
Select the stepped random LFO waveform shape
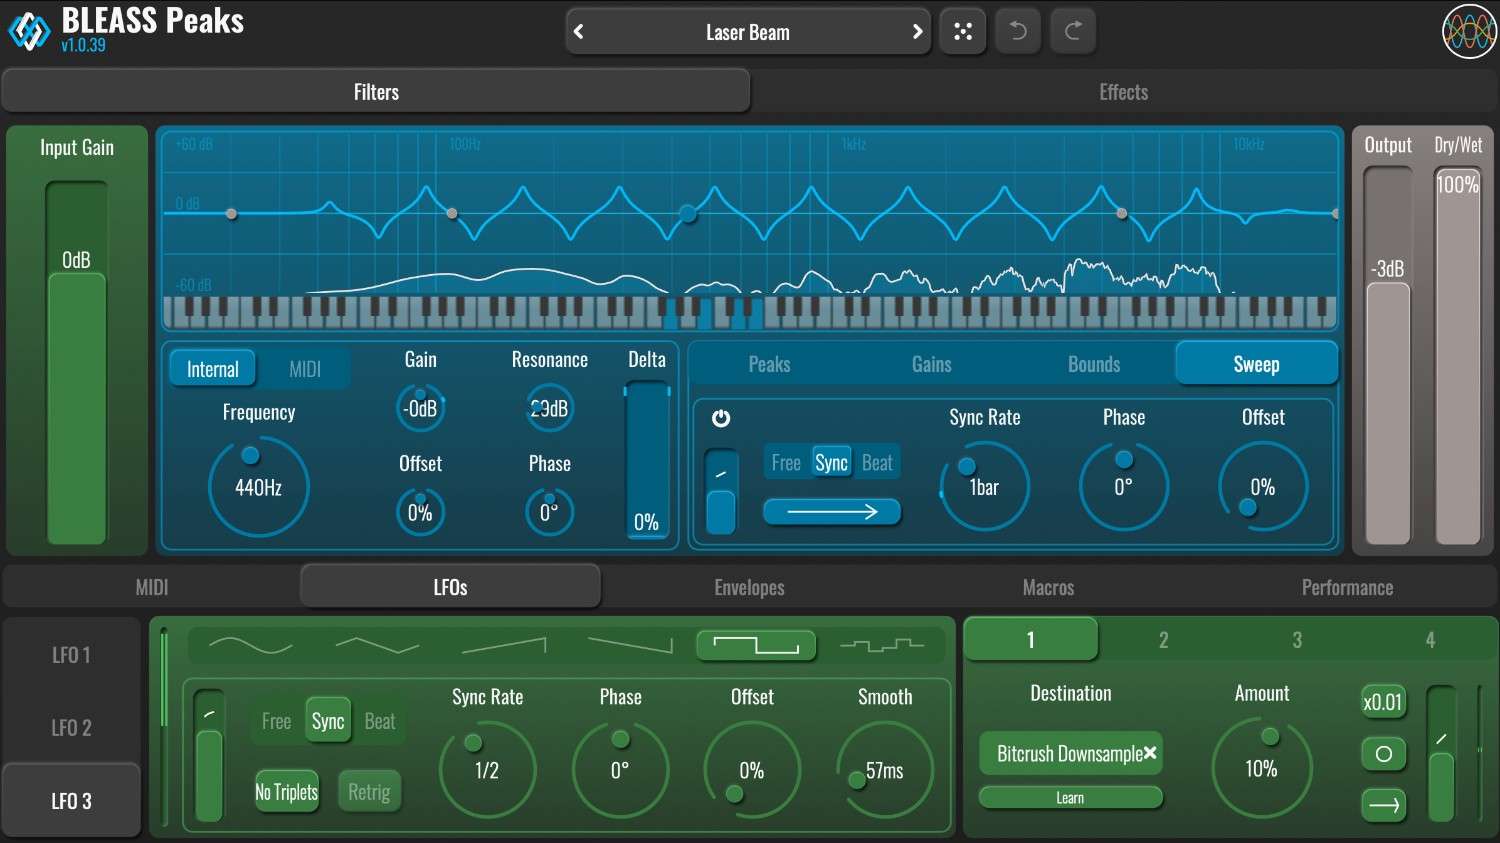click(883, 645)
